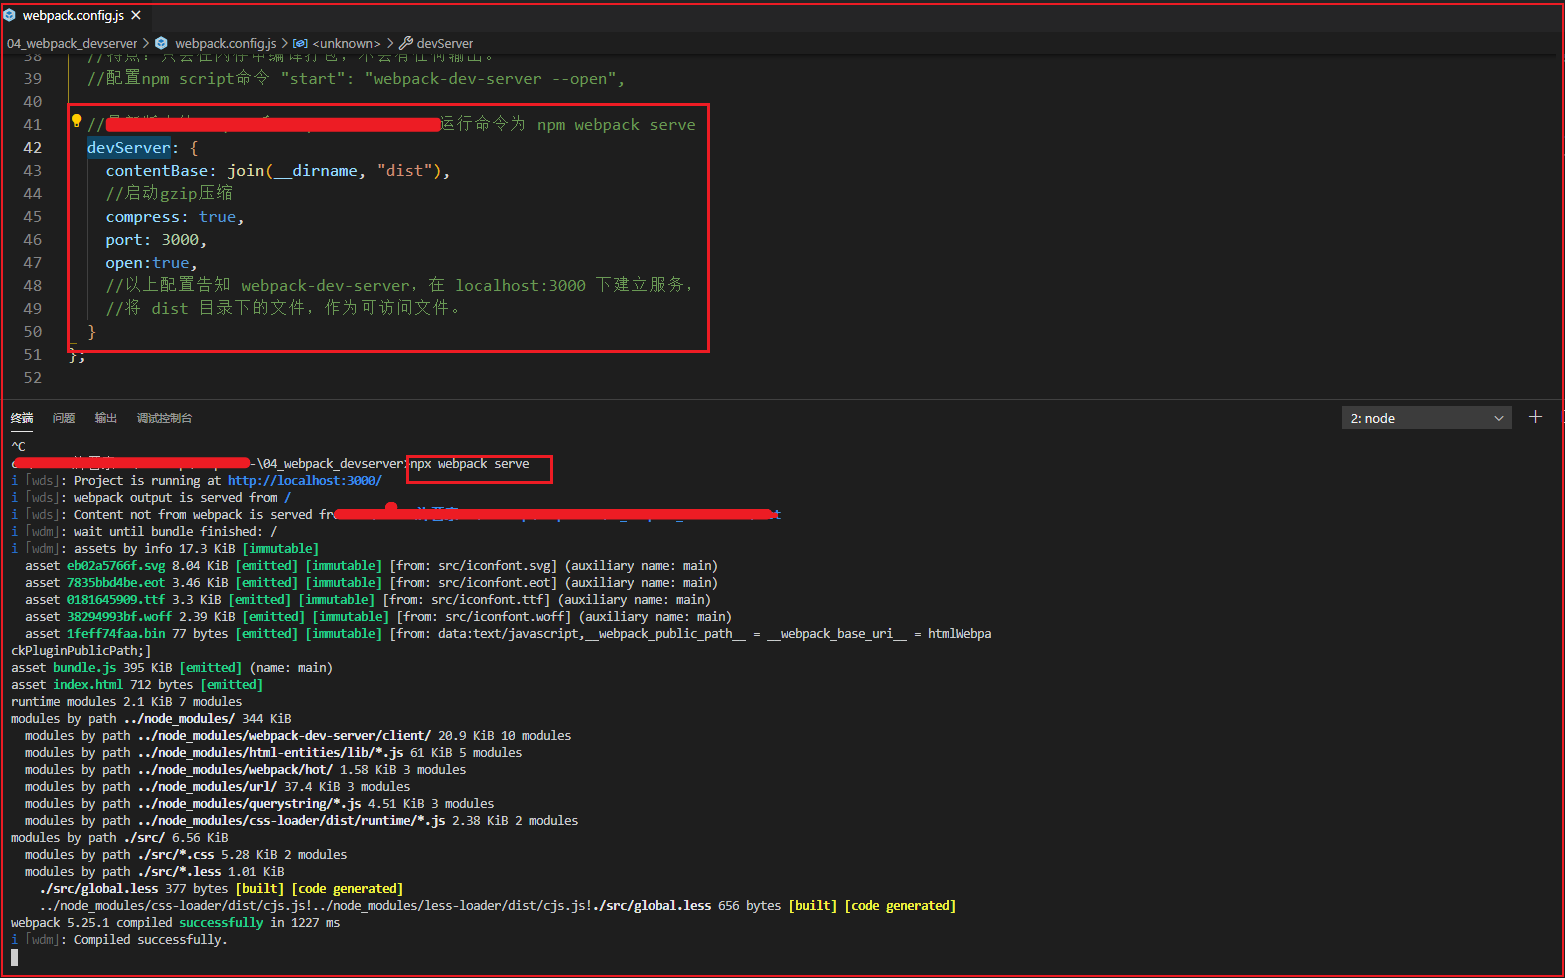Open http://localhost:3000/ link in terminal
The width and height of the screenshot is (1565, 978).
[305, 481]
